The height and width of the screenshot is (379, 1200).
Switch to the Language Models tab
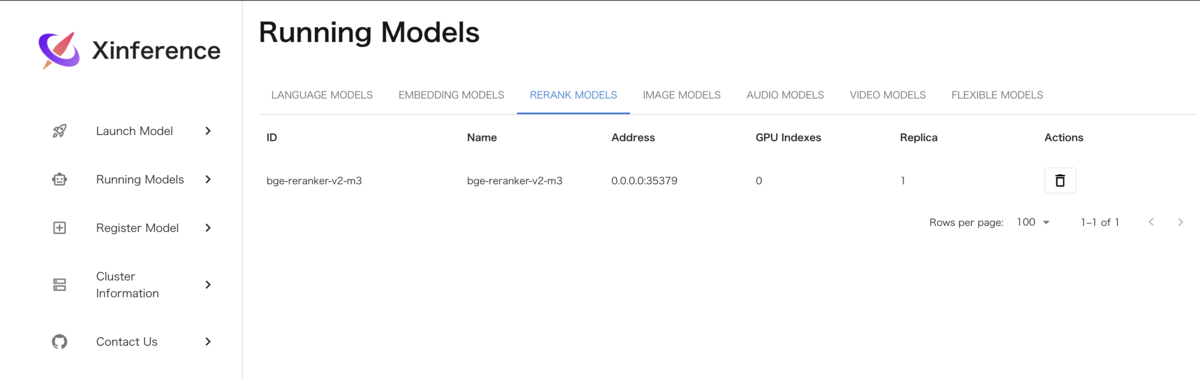coord(322,95)
